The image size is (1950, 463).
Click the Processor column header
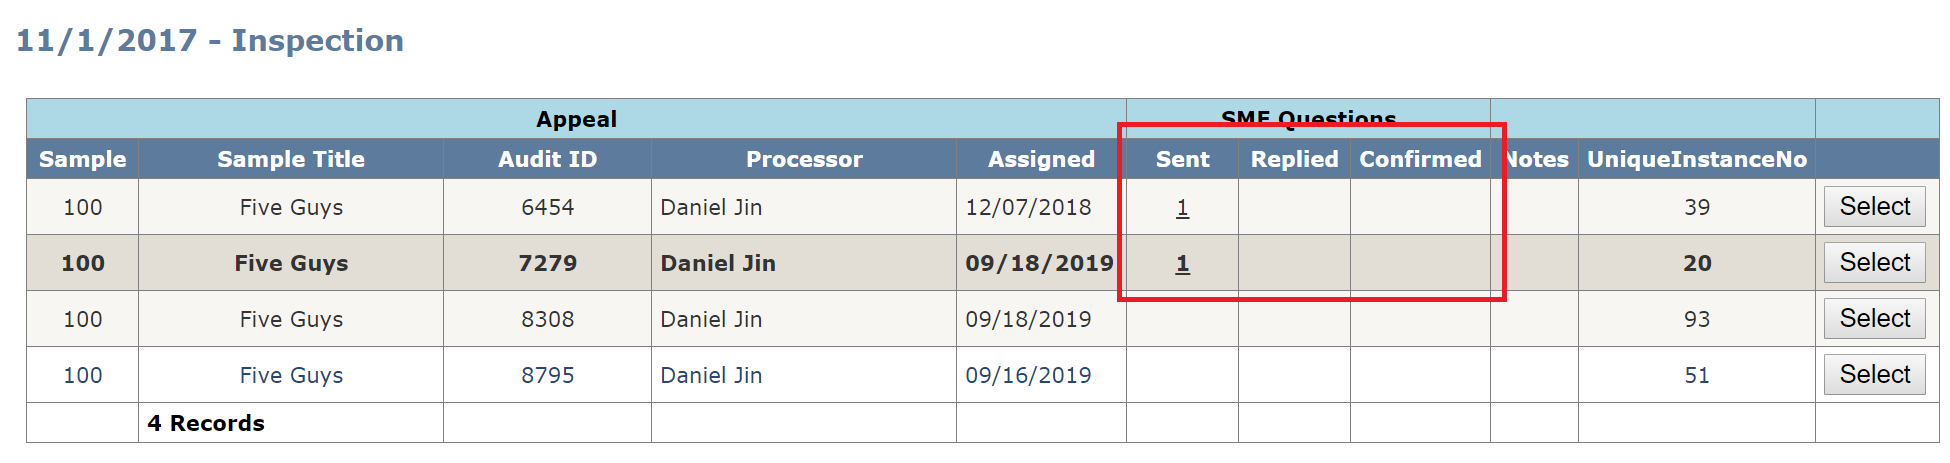tap(804, 159)
